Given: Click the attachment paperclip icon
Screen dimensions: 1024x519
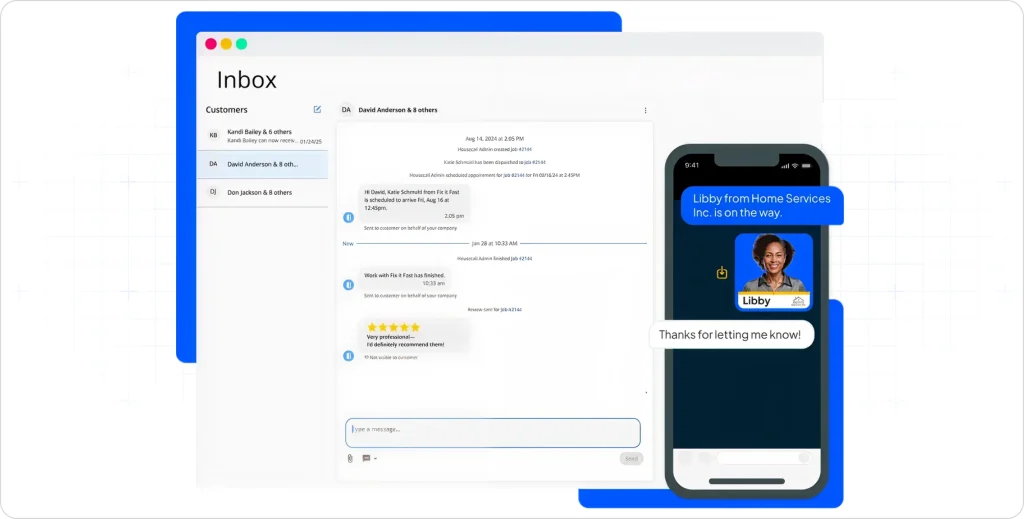Looking at the screenshot, I should click(350, 458).
